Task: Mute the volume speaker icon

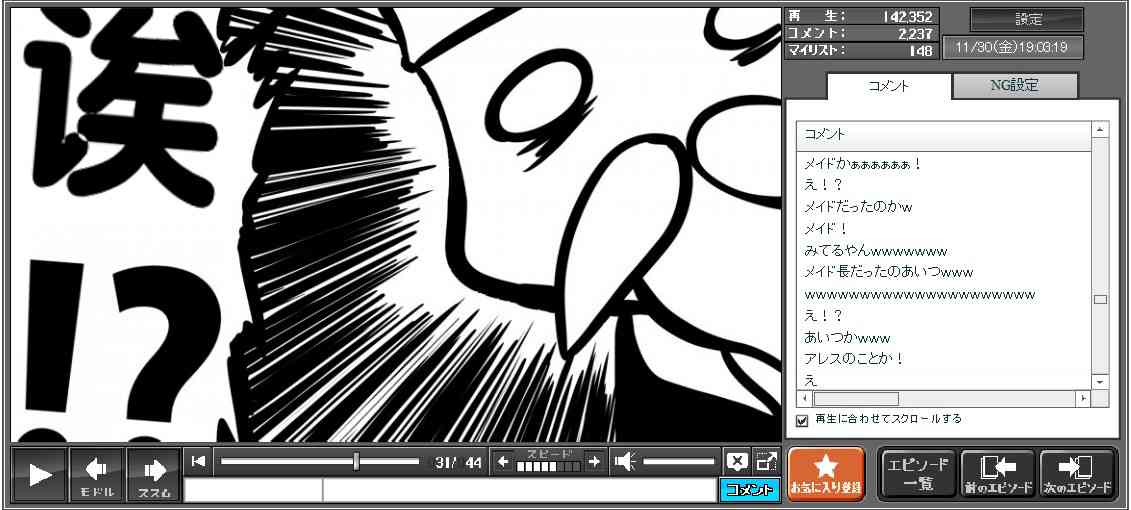Action: [x=625, y=461]
